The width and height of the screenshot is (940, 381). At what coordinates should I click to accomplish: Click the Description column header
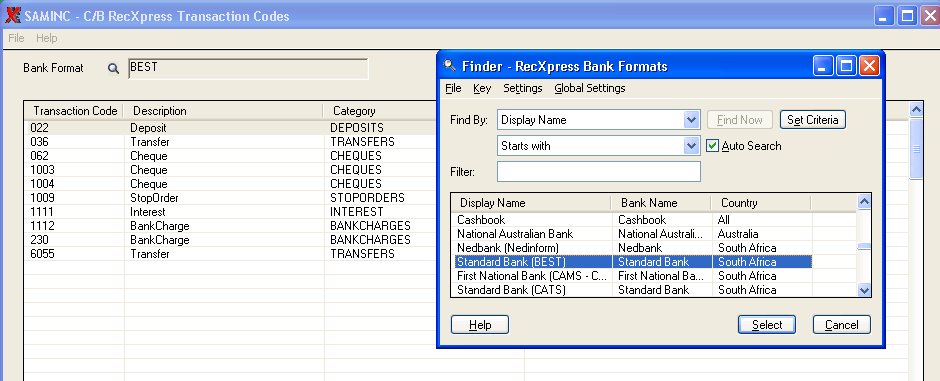[x=223, y=111]
